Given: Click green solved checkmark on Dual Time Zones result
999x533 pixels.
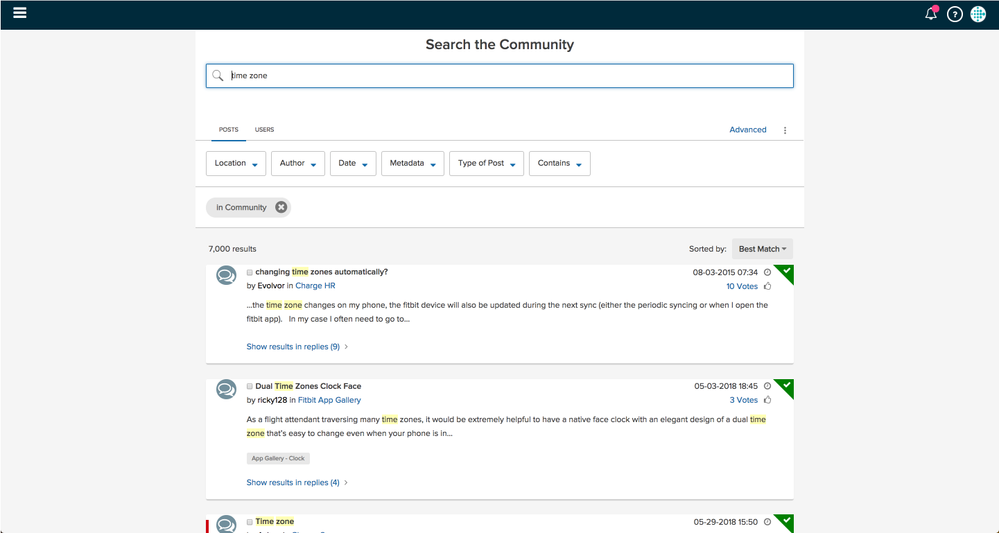Looking at the screenshot, I should tap(786, 386).
